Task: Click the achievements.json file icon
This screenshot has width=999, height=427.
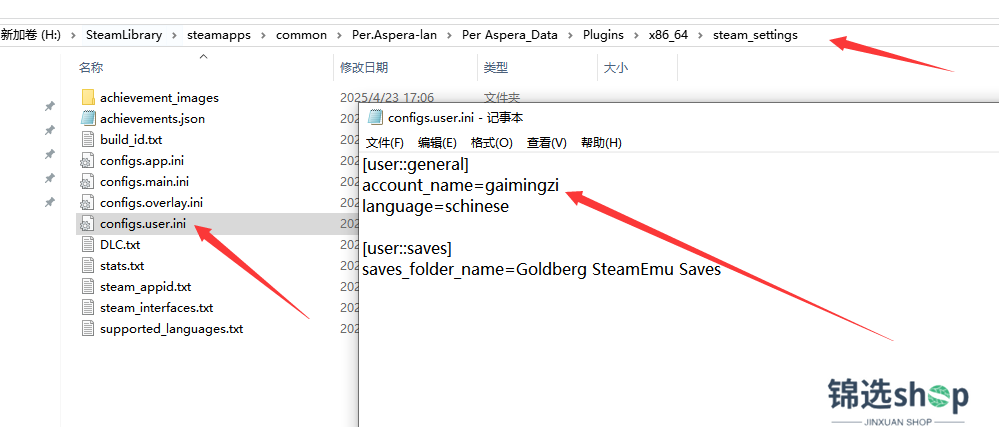Action: 88,119
